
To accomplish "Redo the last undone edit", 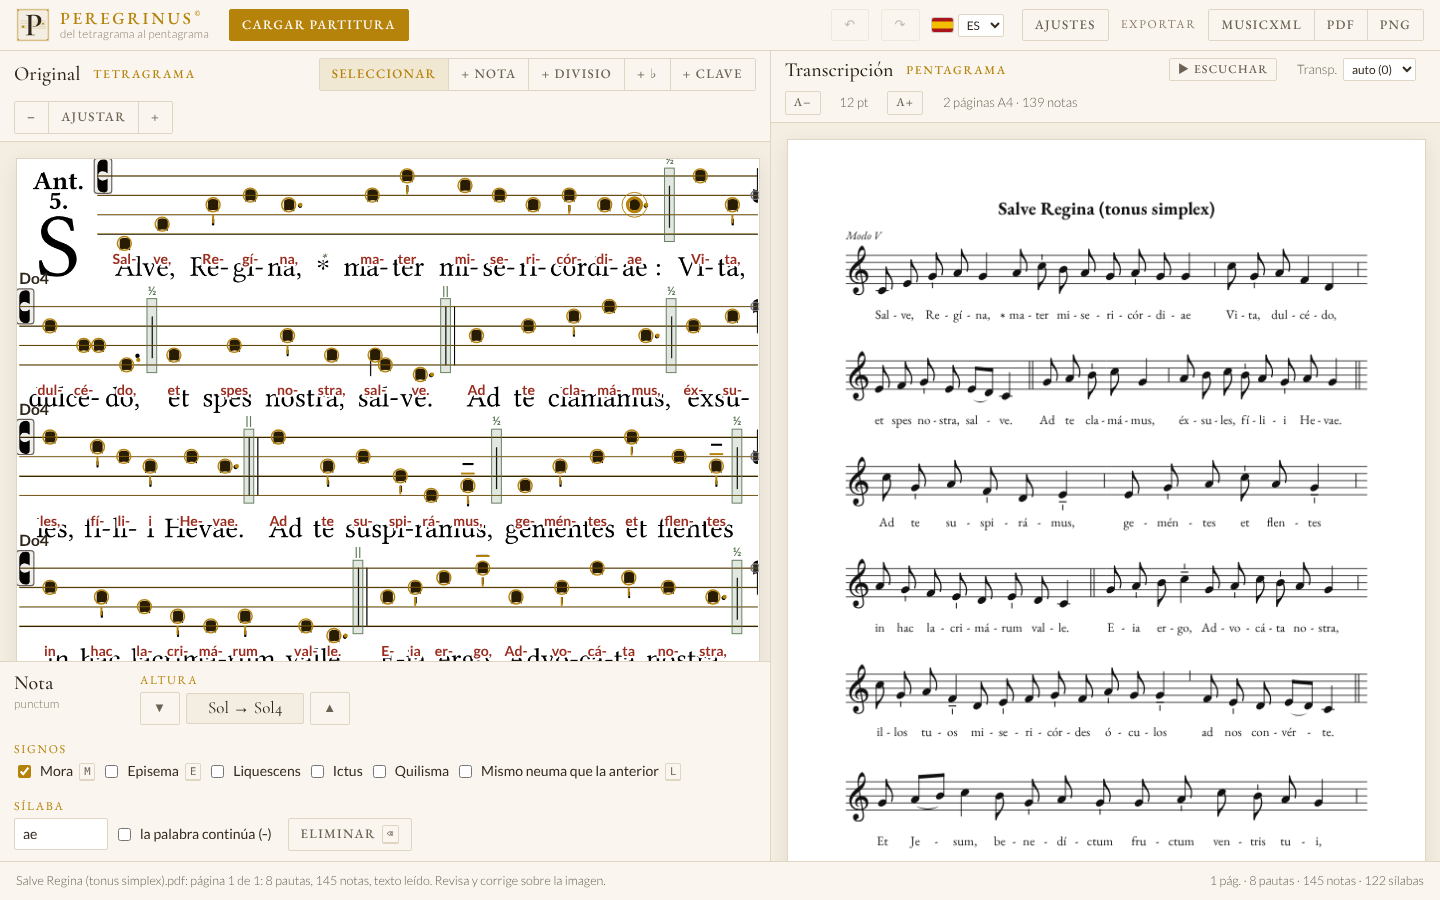I will [x=900, y=25].
